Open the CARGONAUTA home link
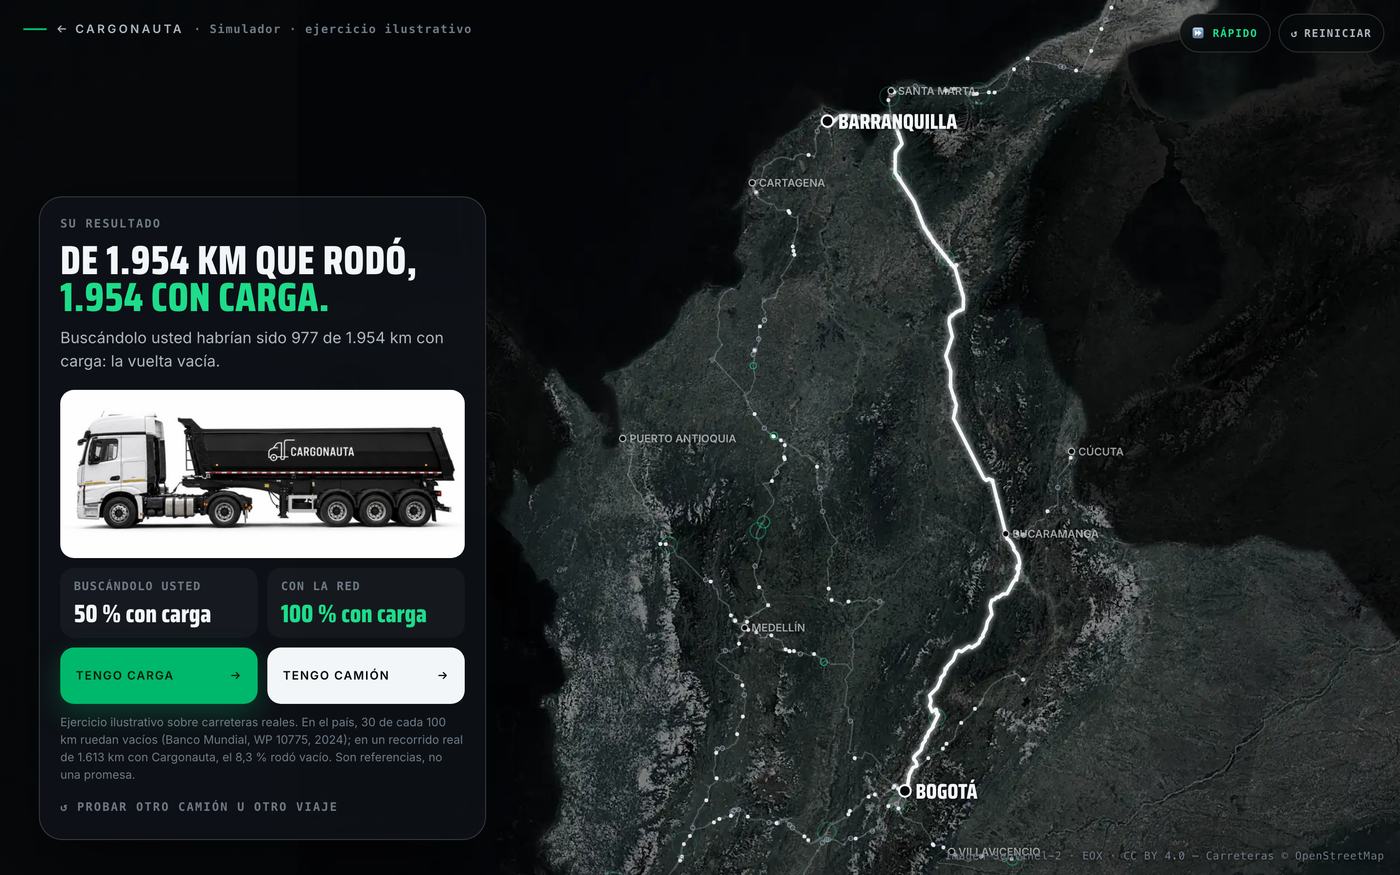This screenshot has width=1400, height=875. click(x=129, y=29)
